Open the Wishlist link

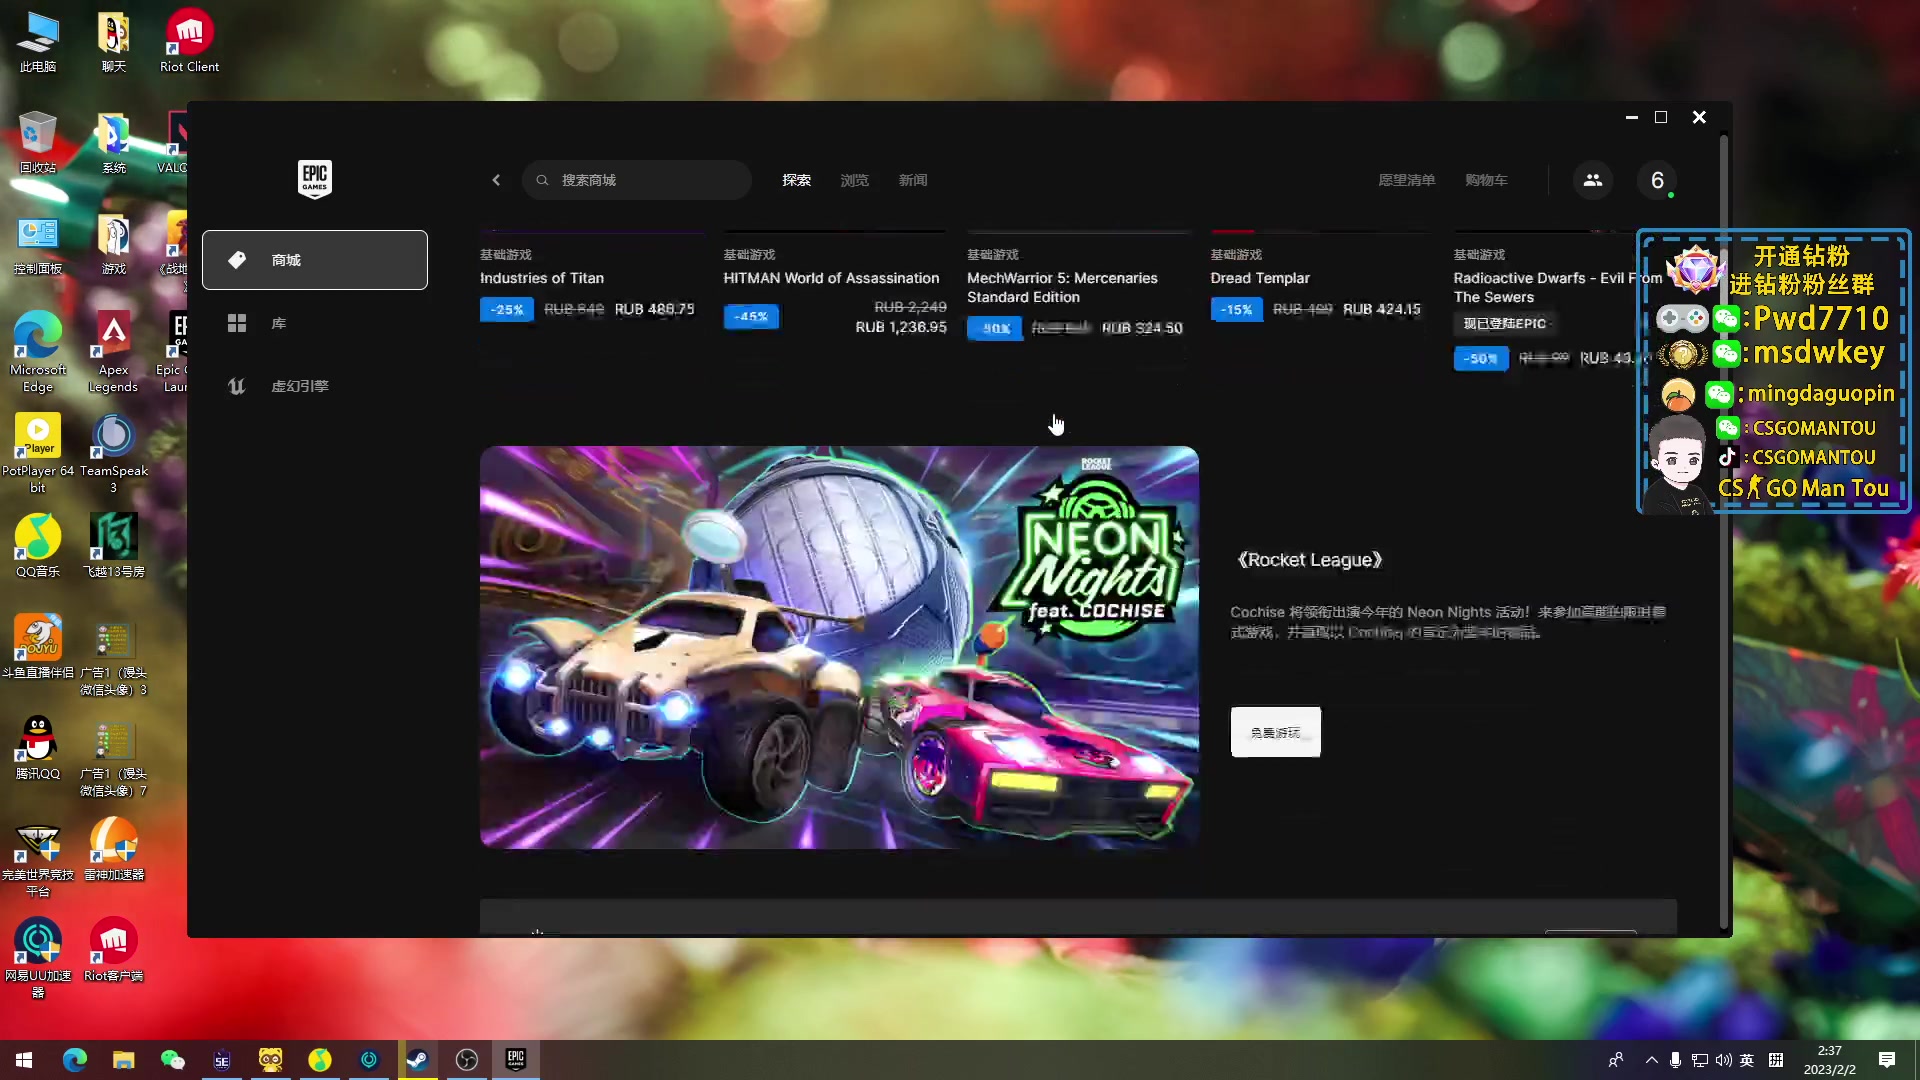point(1406,180)
